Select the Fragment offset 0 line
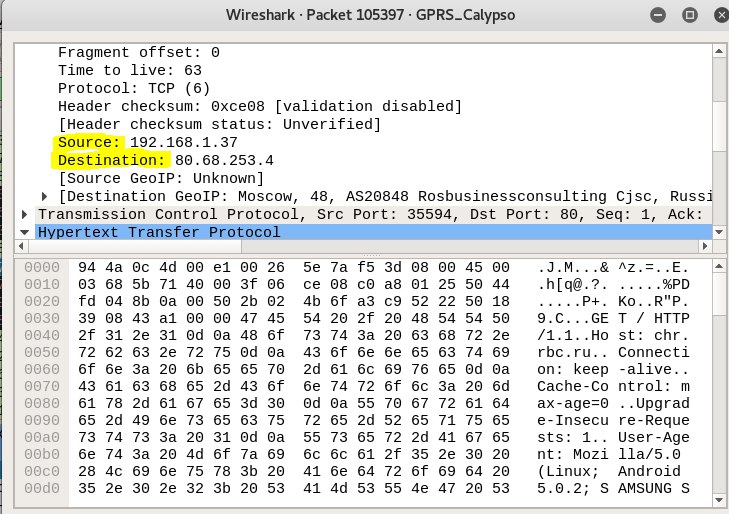The image size is (729, 514). pos(139,52)
